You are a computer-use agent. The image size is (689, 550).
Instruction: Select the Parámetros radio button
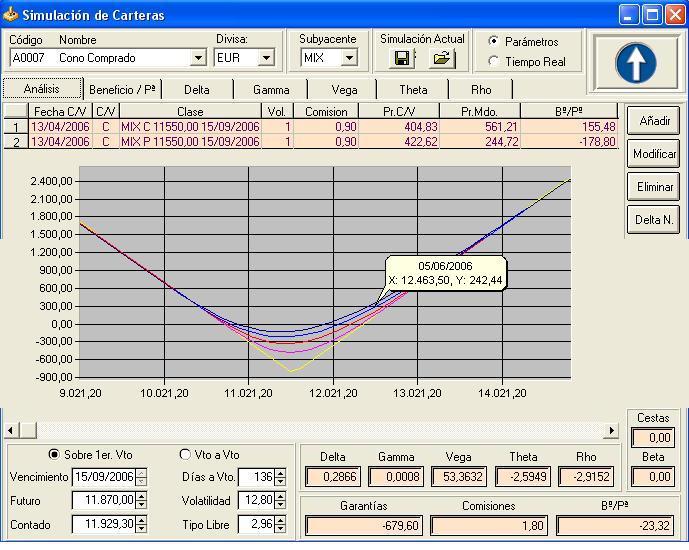coord(493,41)
